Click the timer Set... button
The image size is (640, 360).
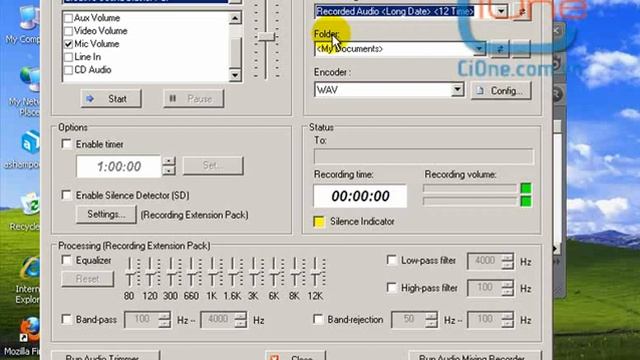[213, 165]
